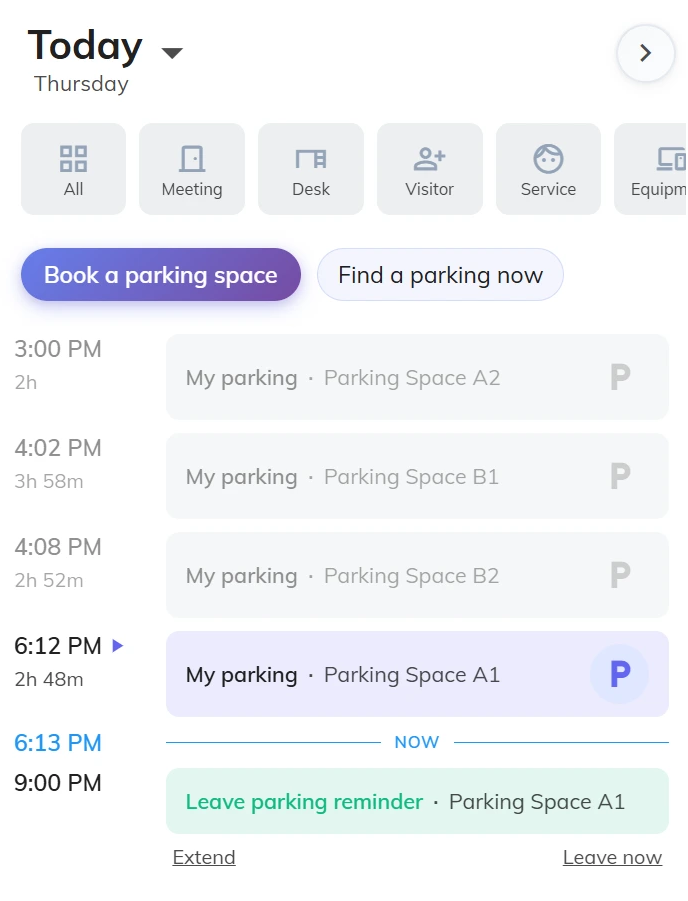Click the P icon on Parking Space A2
Screen dimensions: 688x901
(x=619, y=377)
